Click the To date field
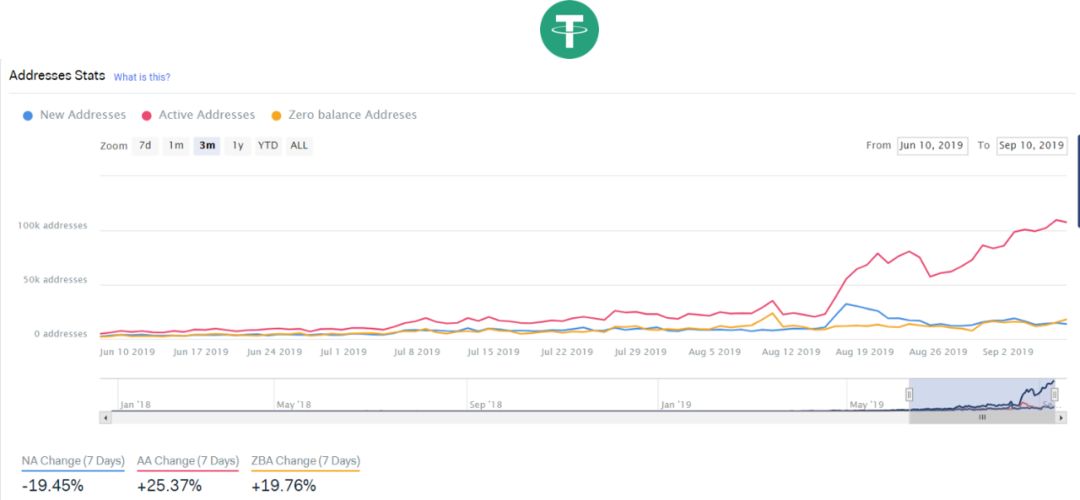The image size is (1080, 500). pyautogui.click(x=1031, y=146)
